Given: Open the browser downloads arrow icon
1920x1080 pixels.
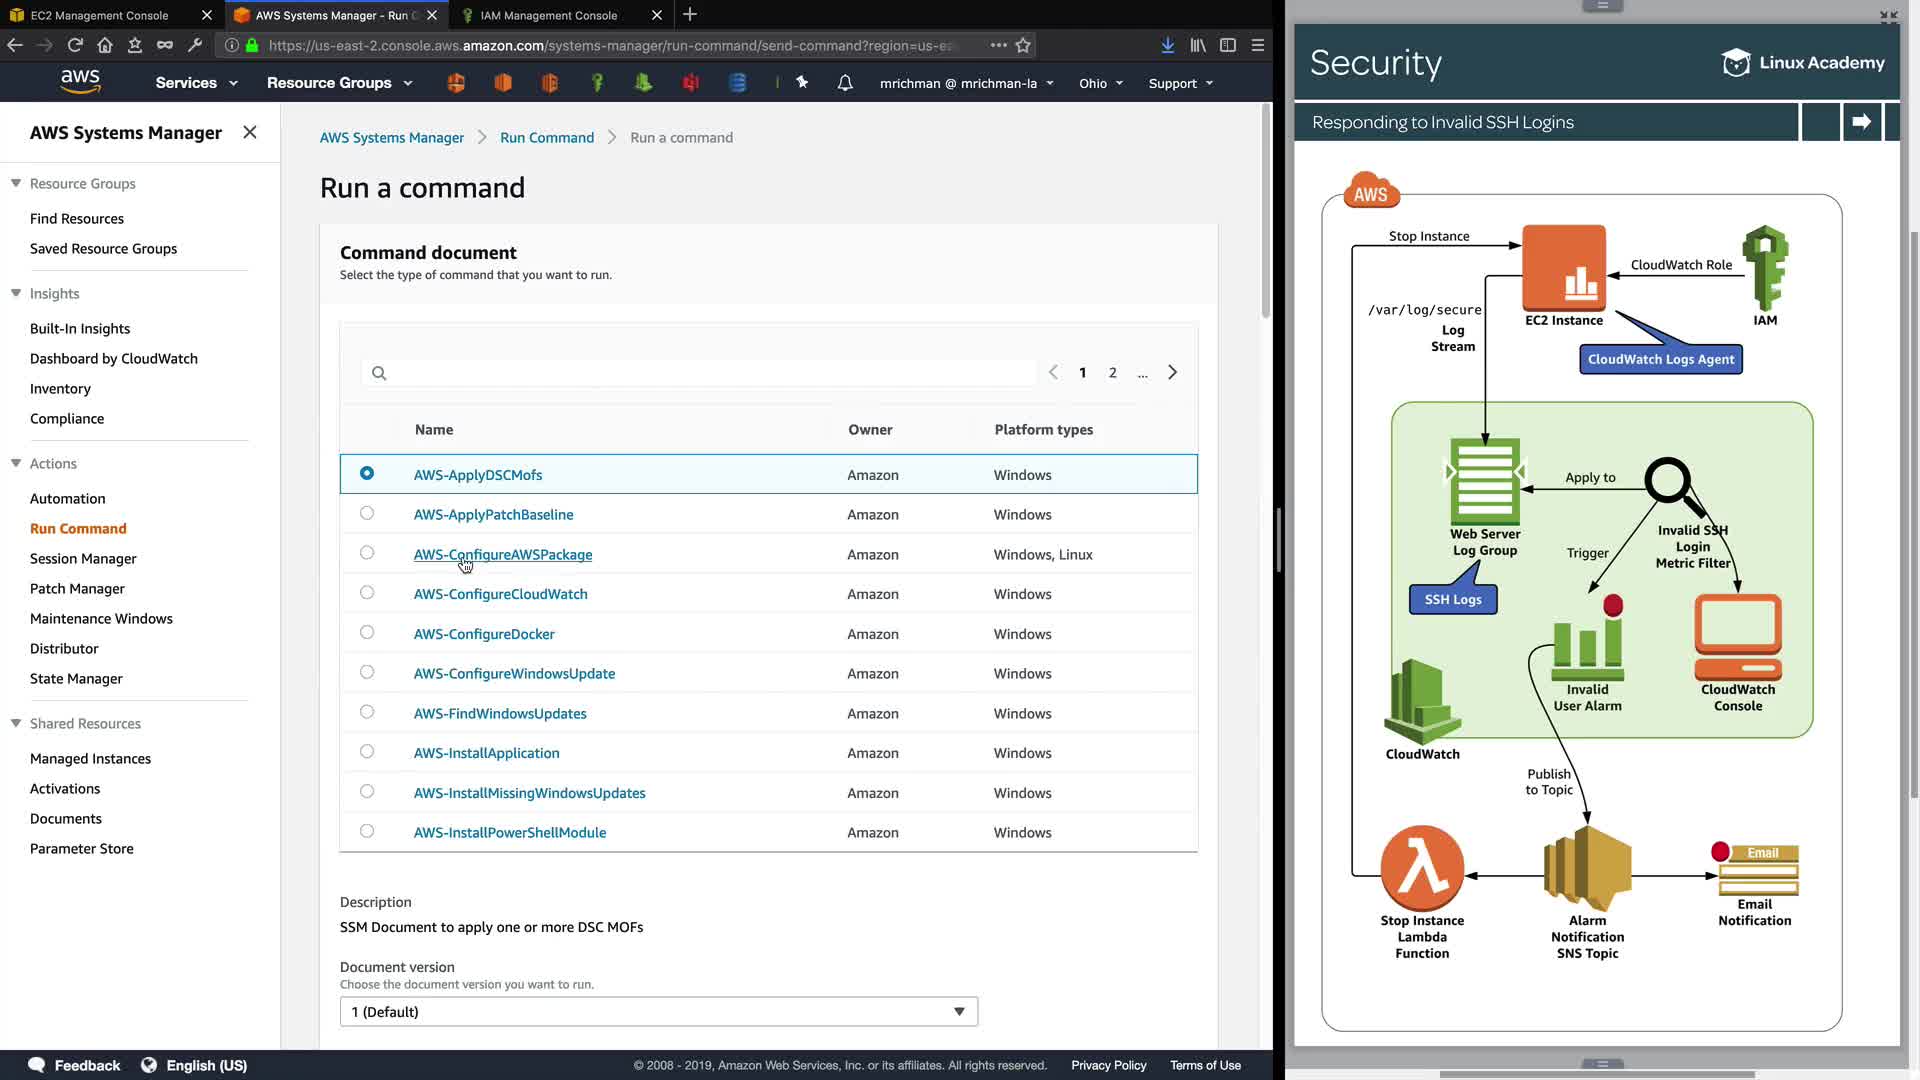Looking at the screenshot, I should point(1167,45).
